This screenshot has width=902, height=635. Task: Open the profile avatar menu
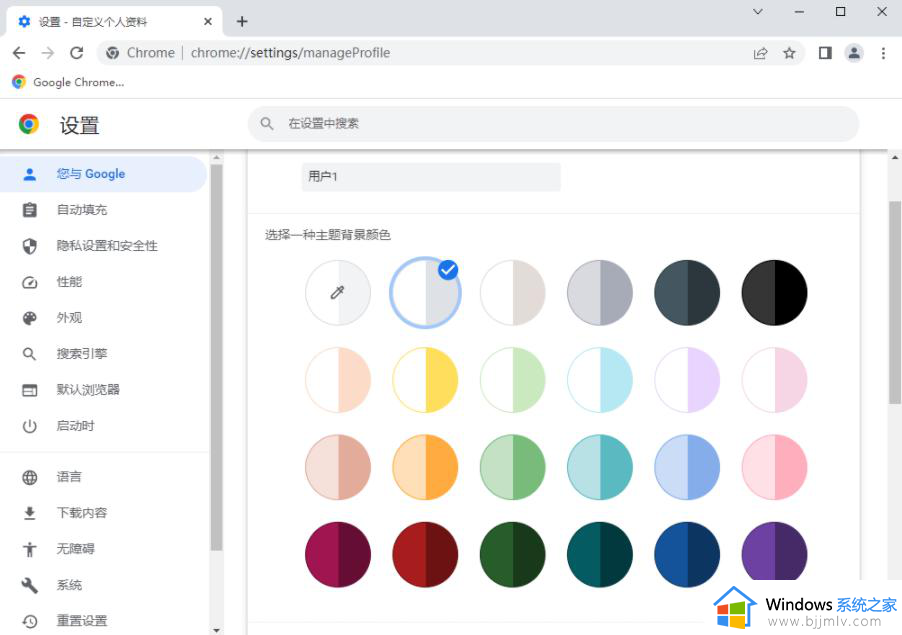point(854,53)
